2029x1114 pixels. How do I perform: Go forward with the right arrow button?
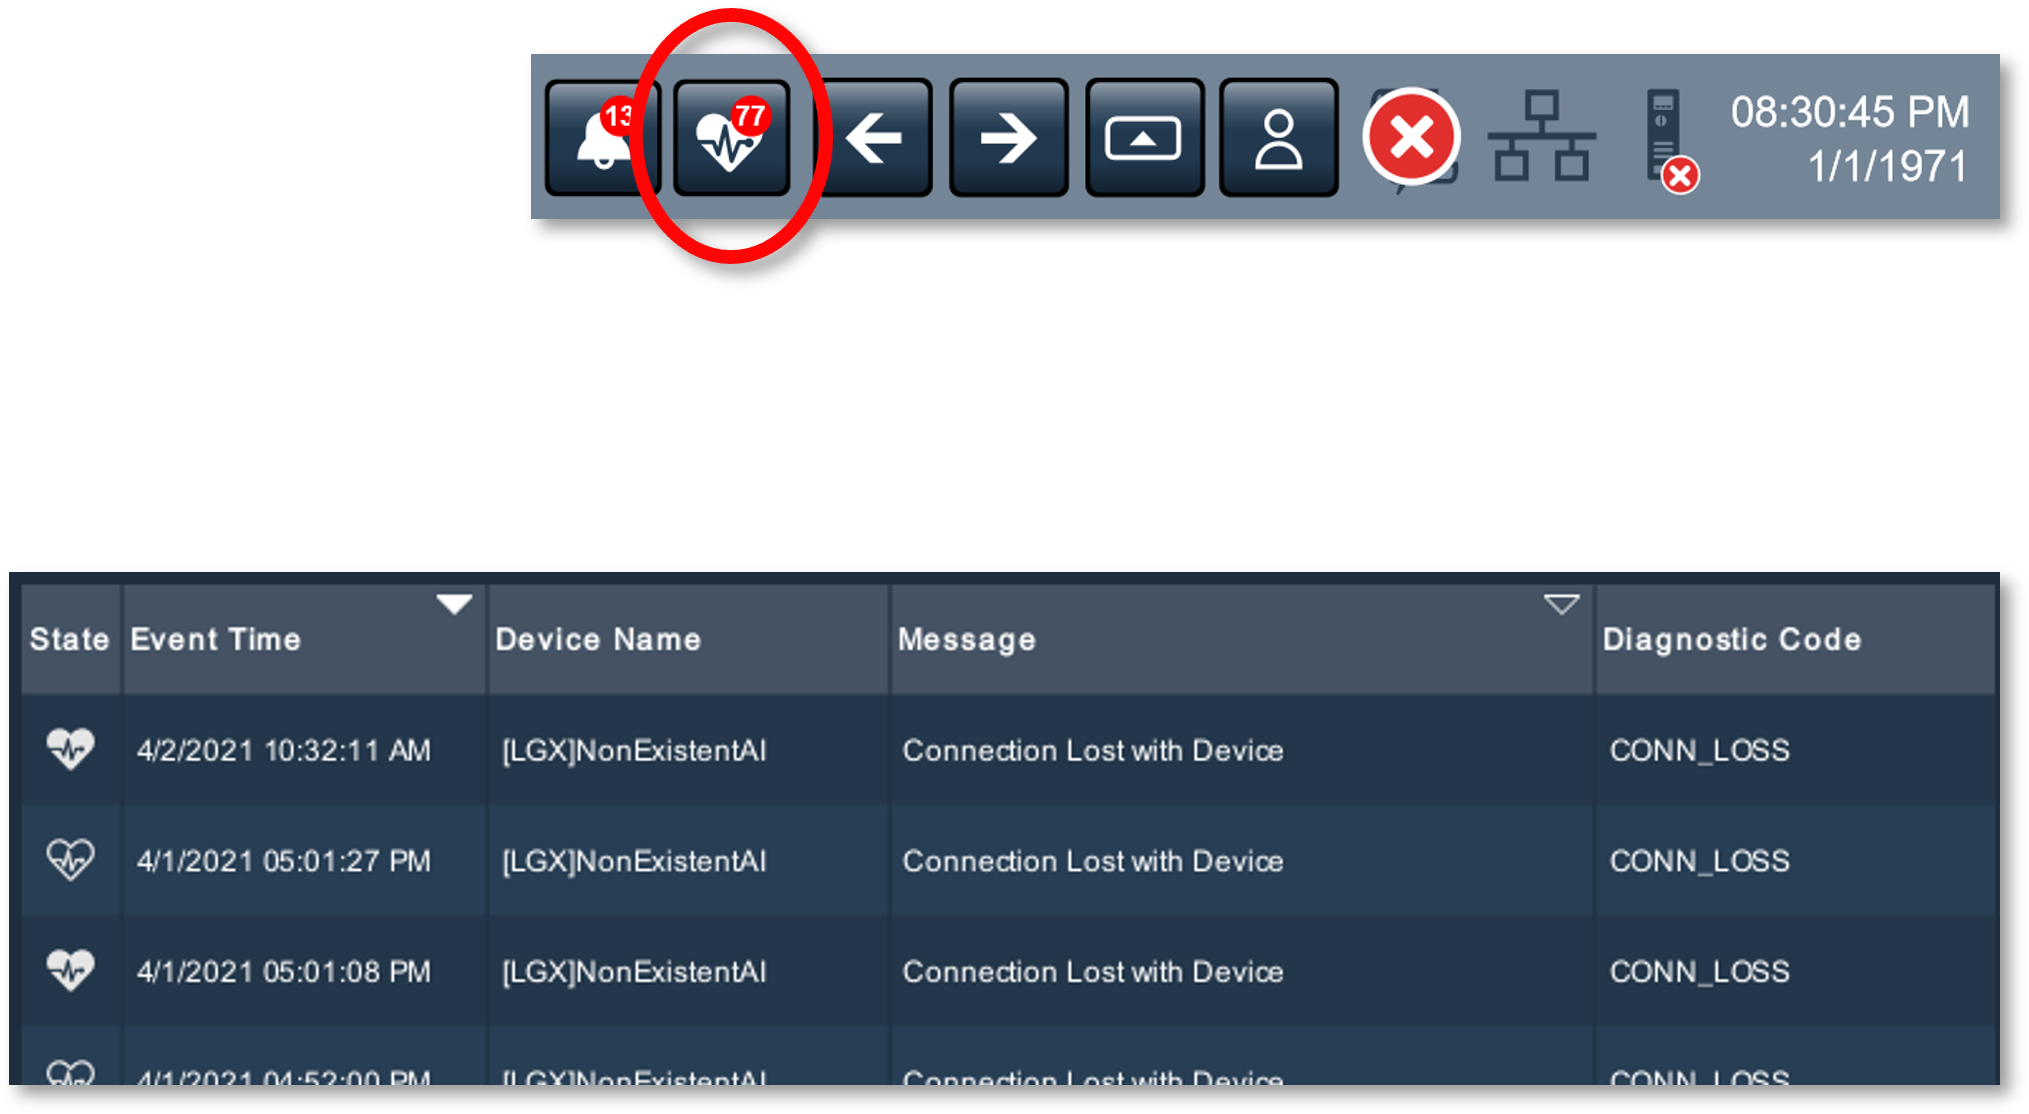[1008, 137]
